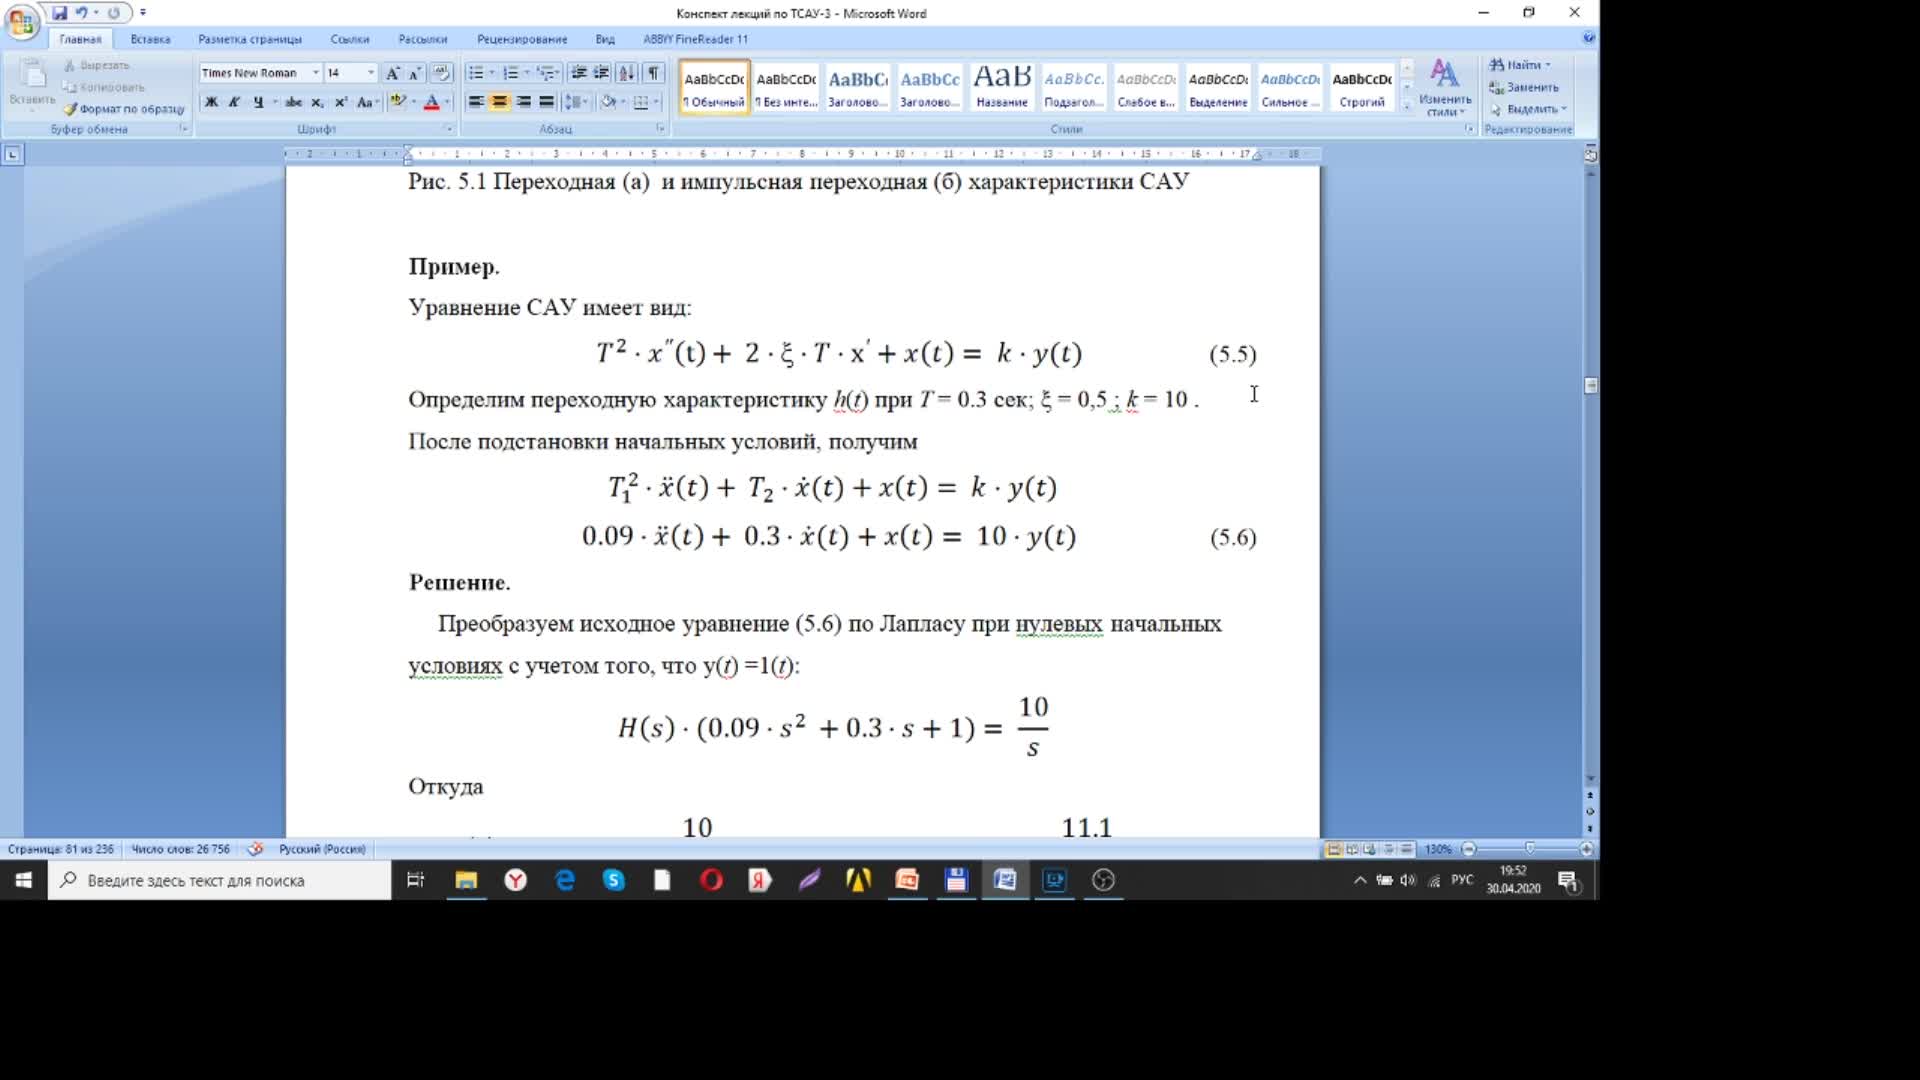The width and height of the screenshot is (1920, 1080).
Task: Click the Format Painter (Формат по образцу)
Action: click(x=124, y=109)
